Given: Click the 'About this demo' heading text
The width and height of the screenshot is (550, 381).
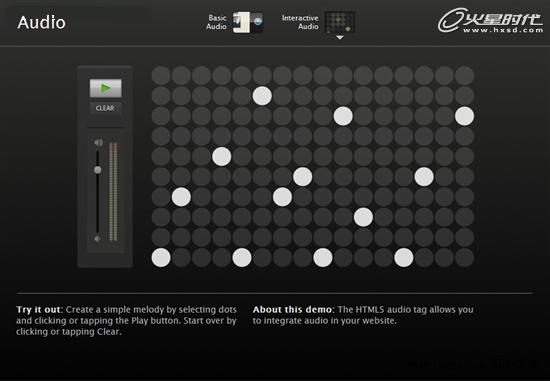Looking at the screenshot, I should (292, 310).
